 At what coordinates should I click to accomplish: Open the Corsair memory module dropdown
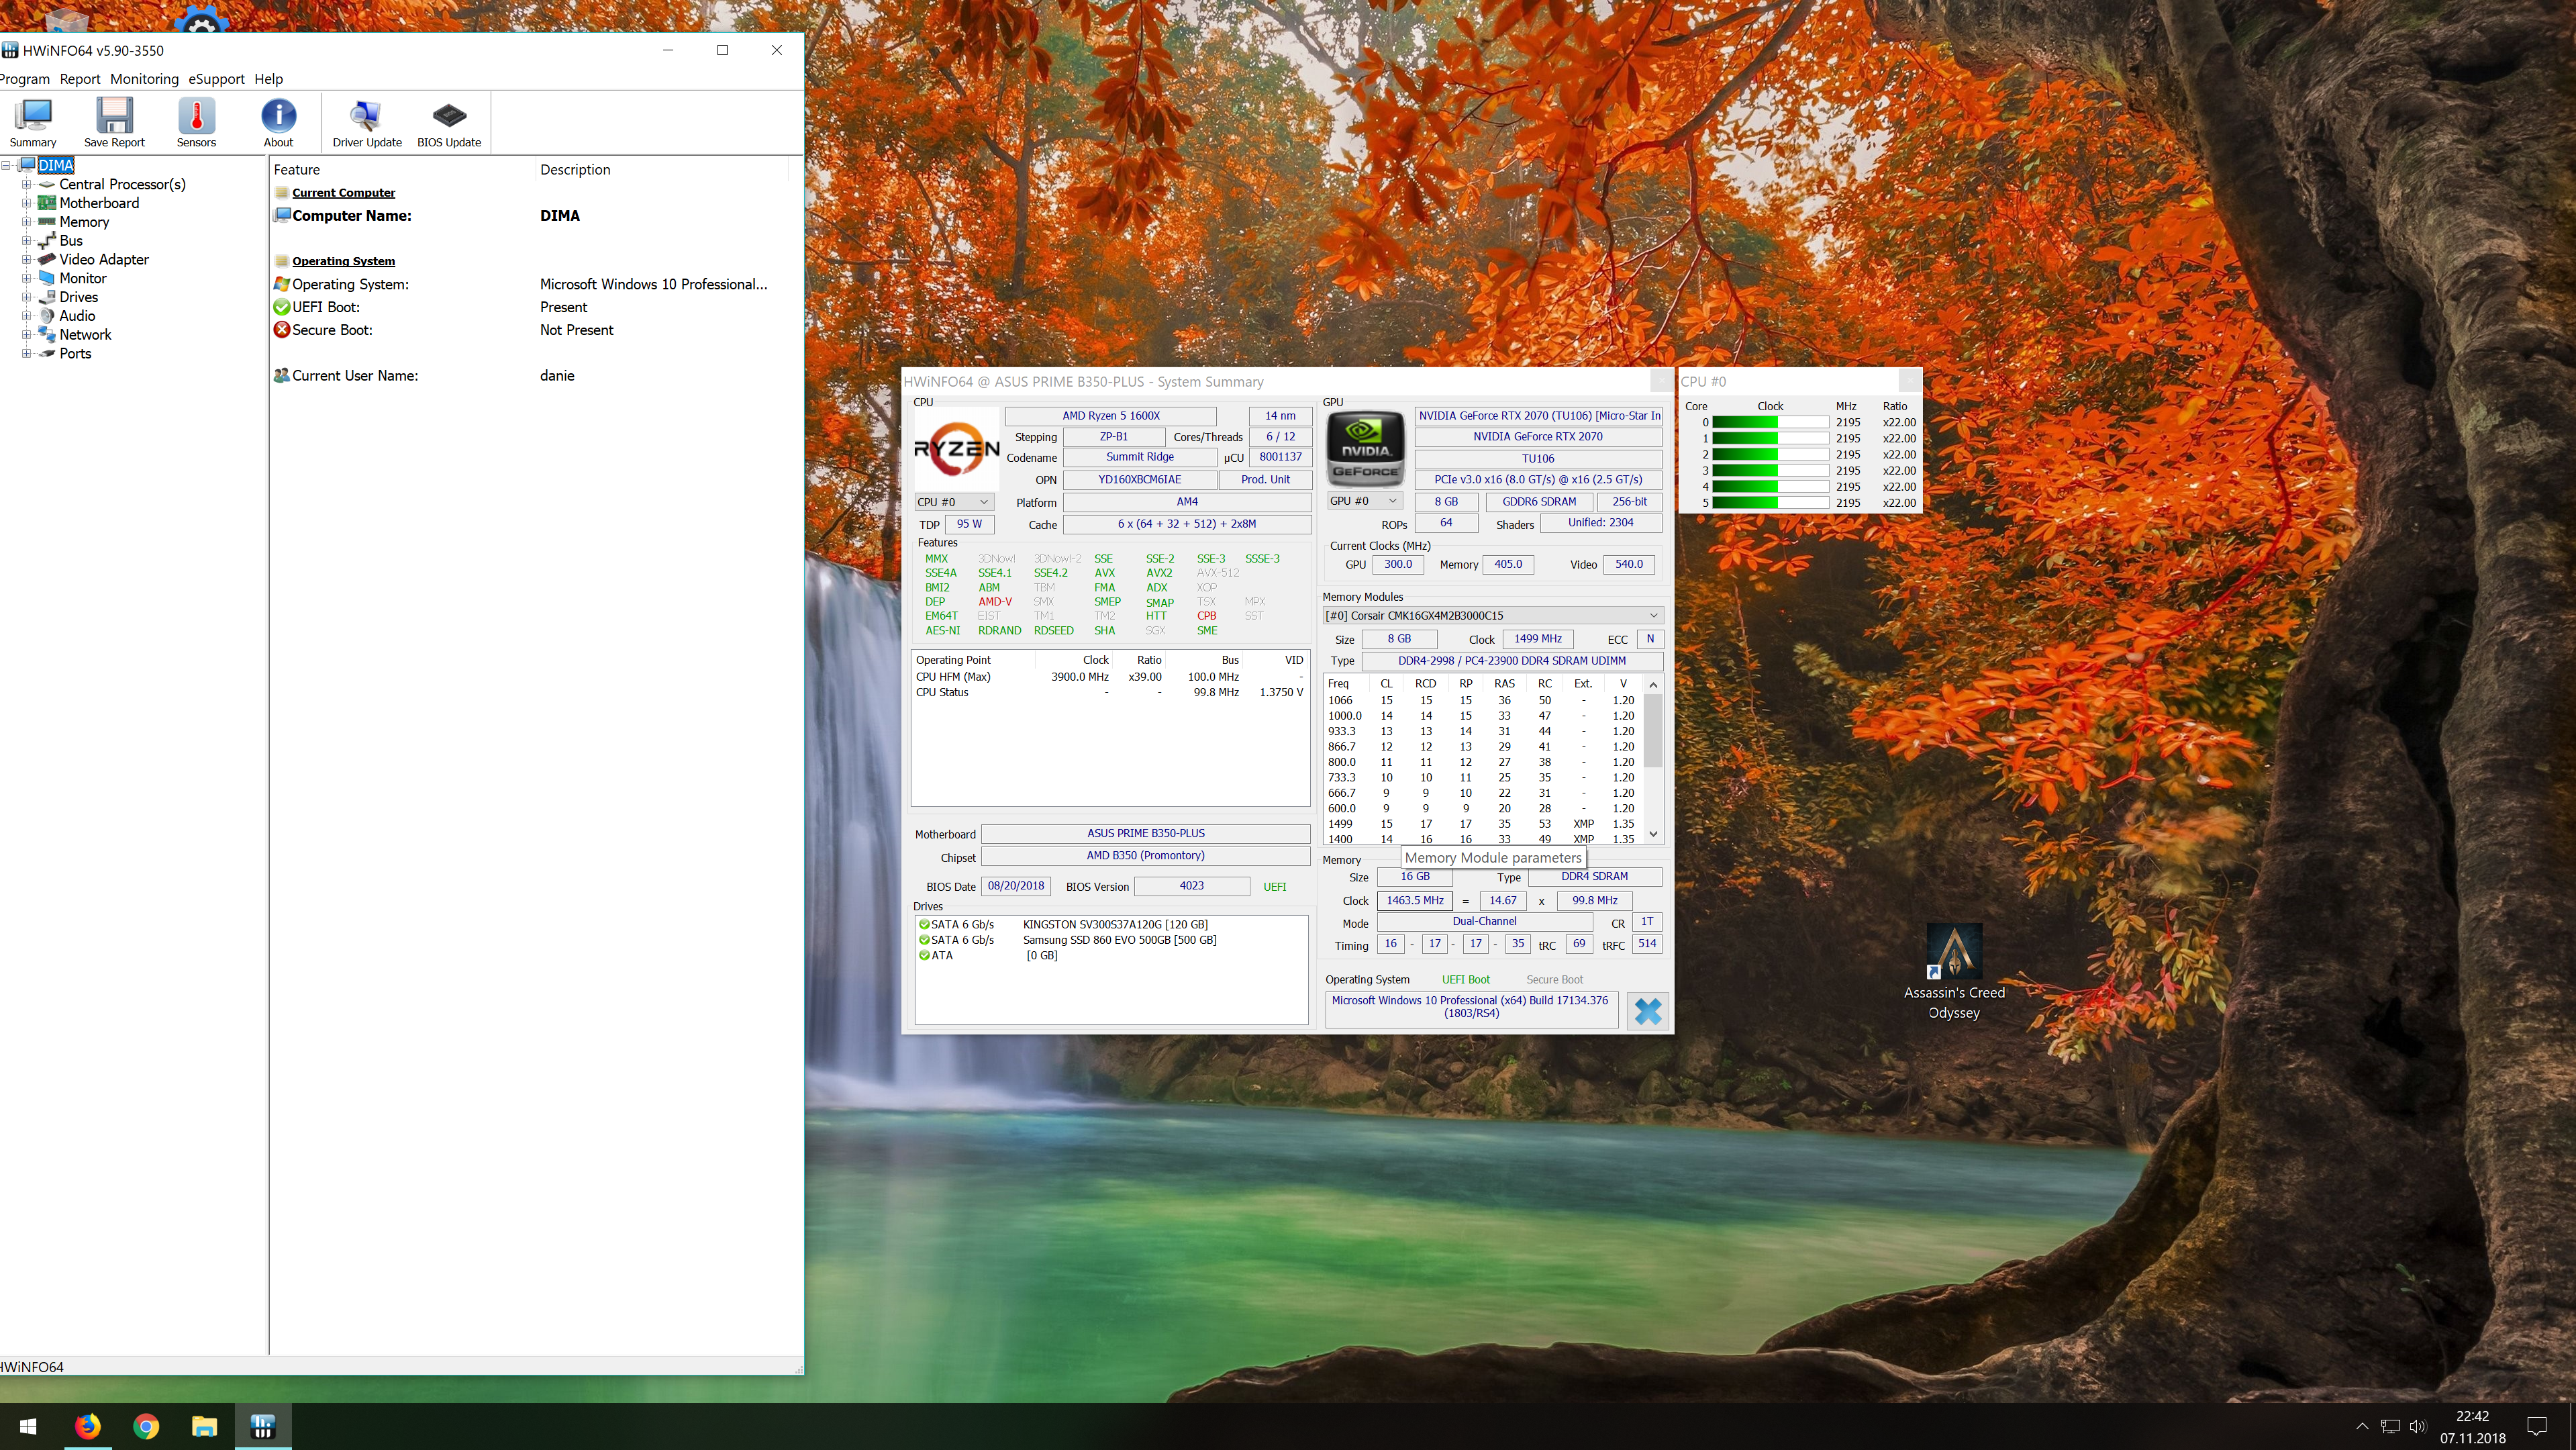(1492, 615)
